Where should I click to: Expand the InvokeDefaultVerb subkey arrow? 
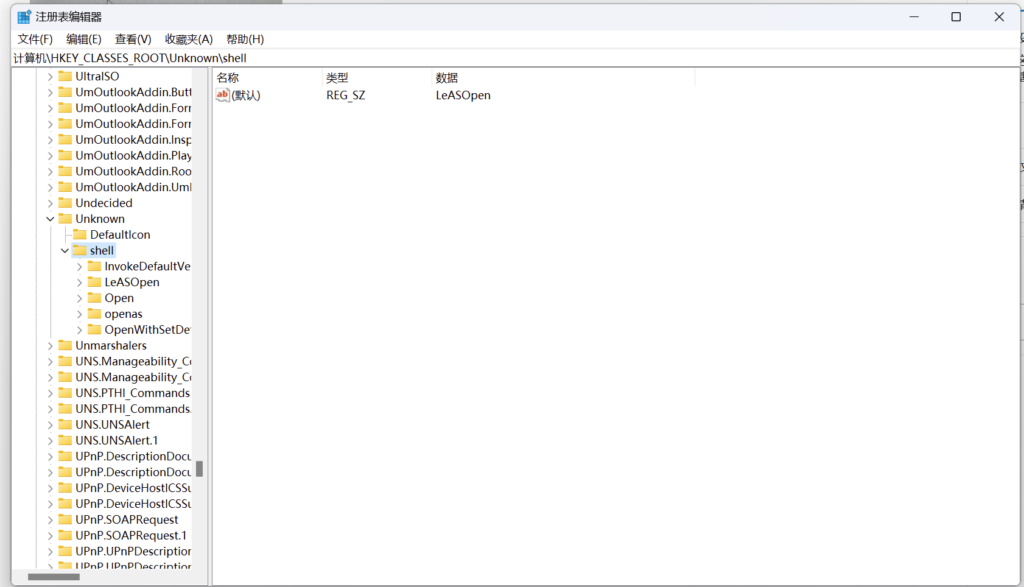80,267
